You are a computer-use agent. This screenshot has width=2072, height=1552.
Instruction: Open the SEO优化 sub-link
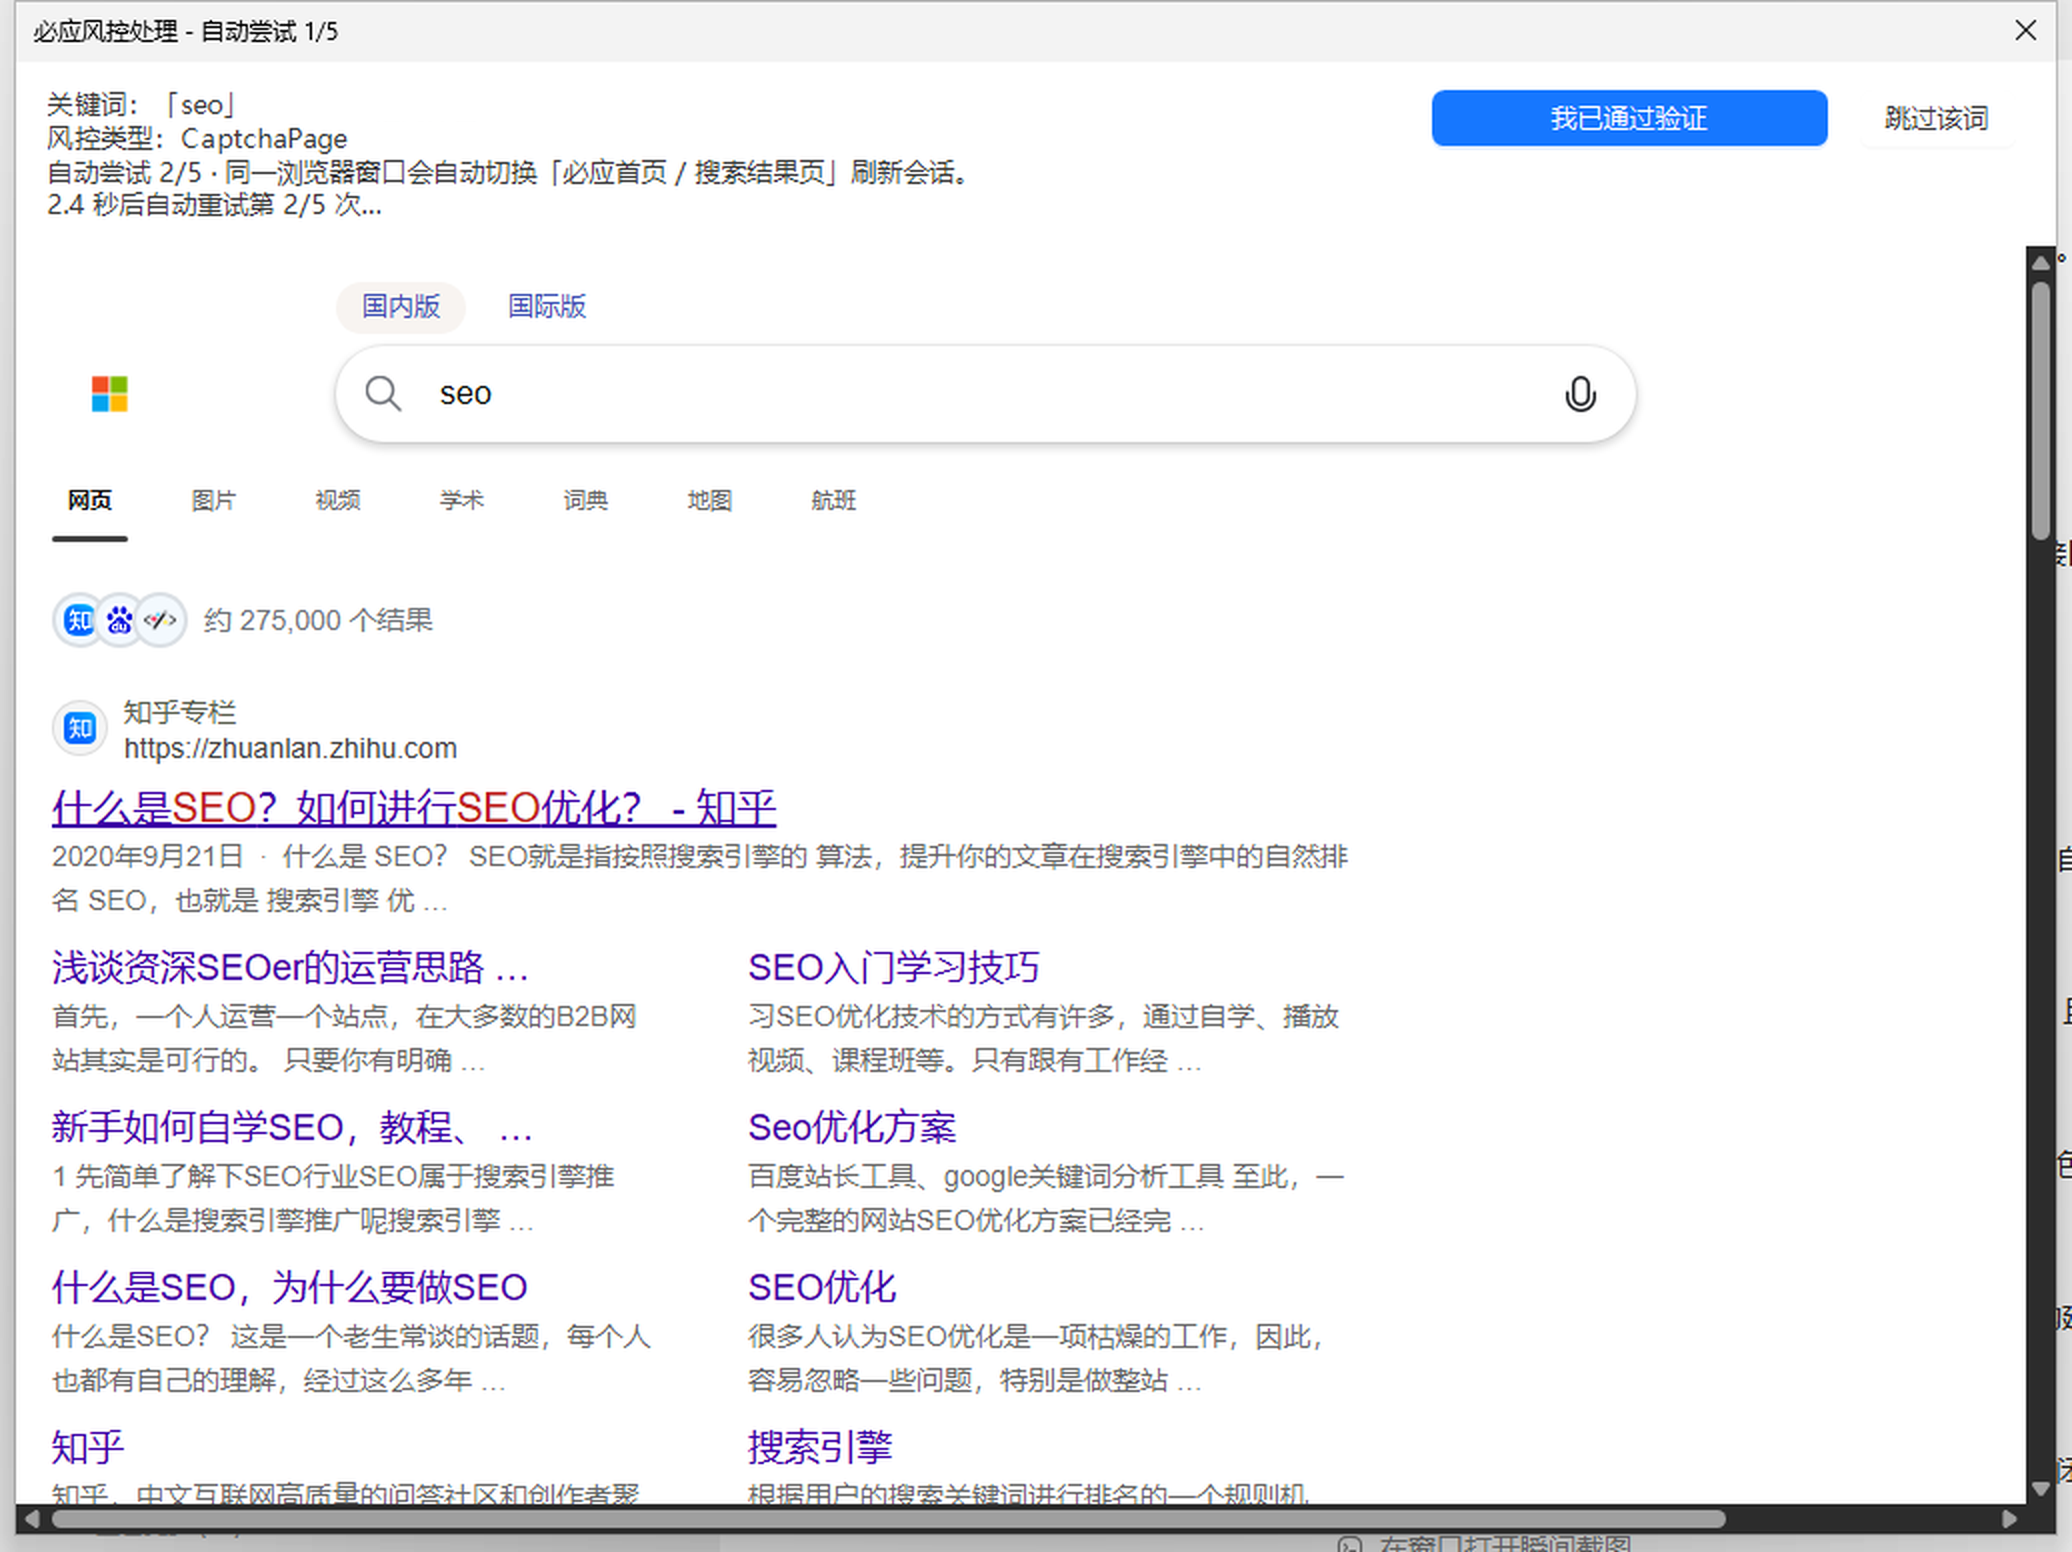tap(822, 1287)
